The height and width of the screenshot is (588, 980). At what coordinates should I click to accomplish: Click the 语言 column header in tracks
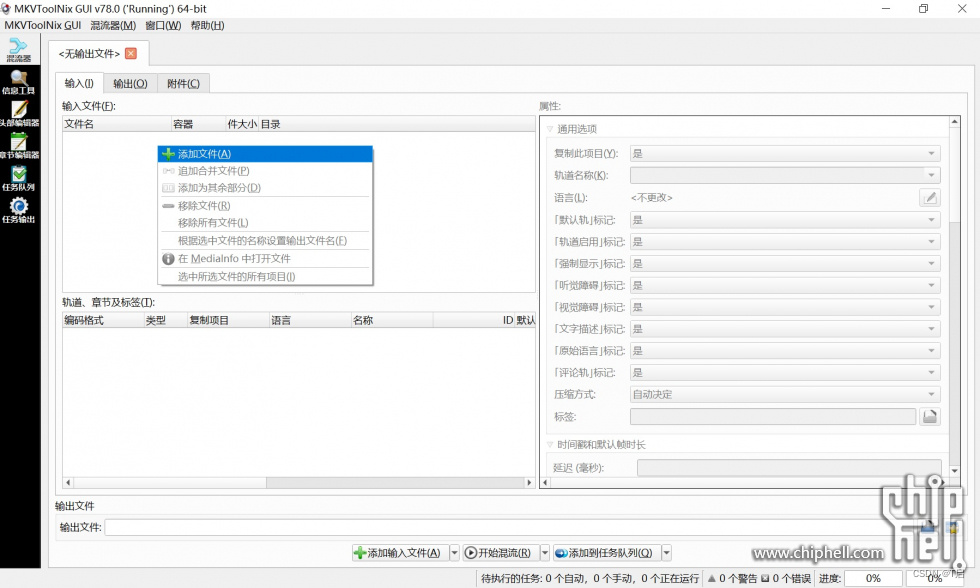309,320
